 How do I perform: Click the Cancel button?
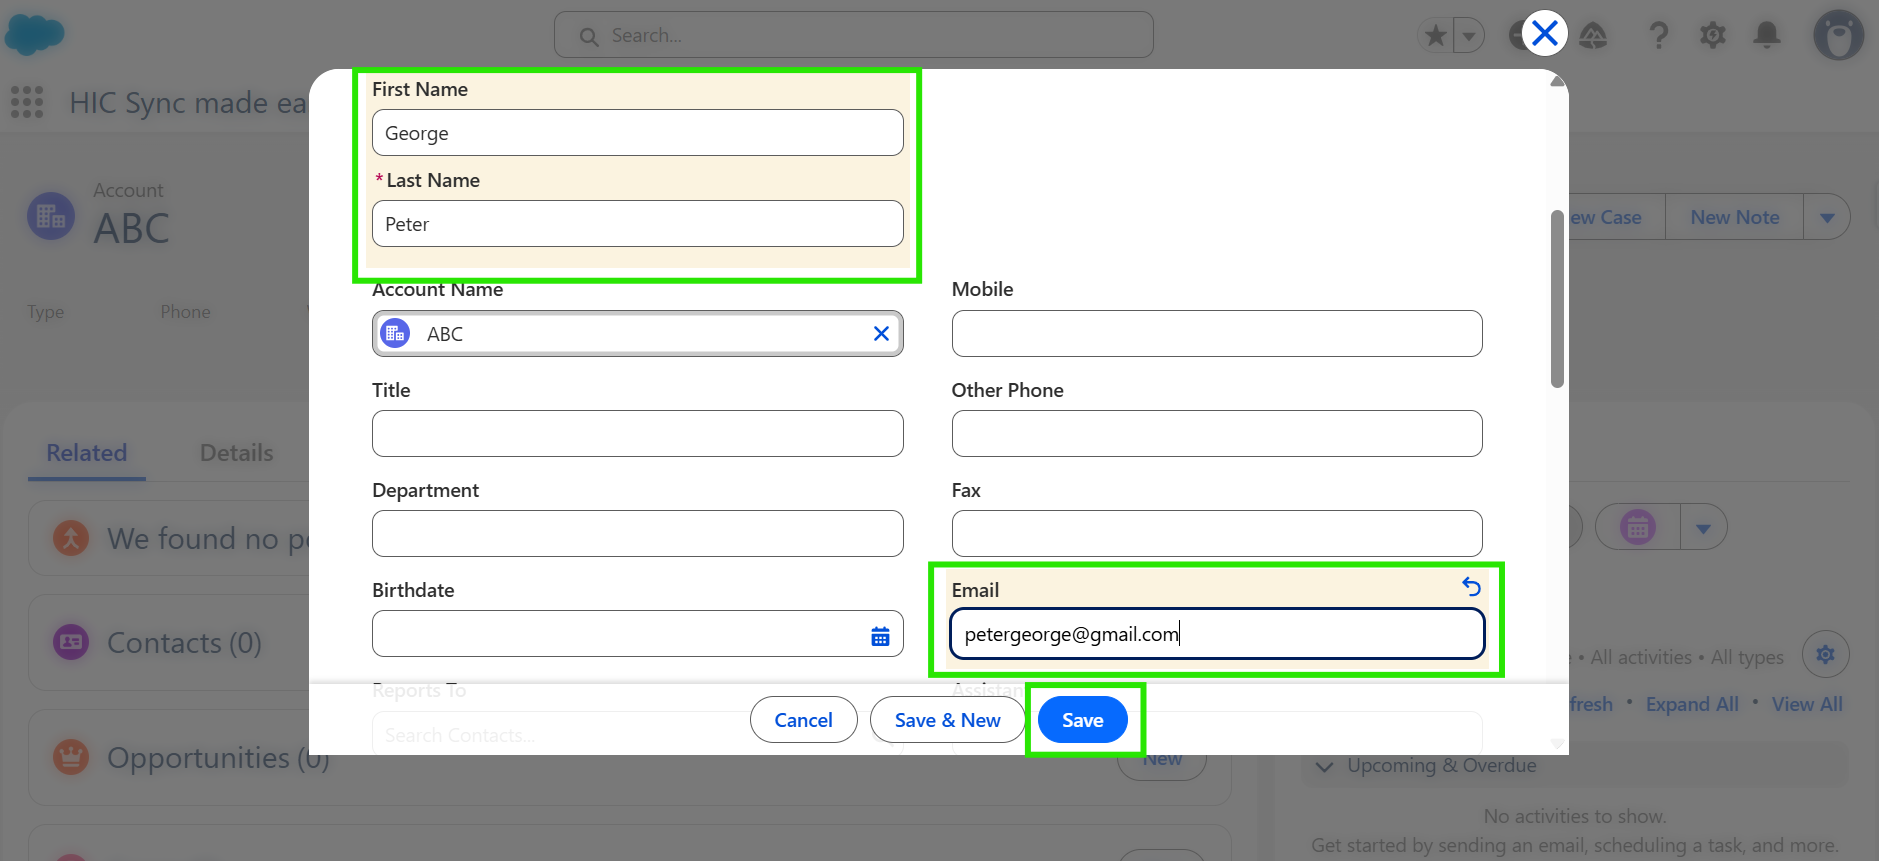pyautogui.click(x=804, y=720)
